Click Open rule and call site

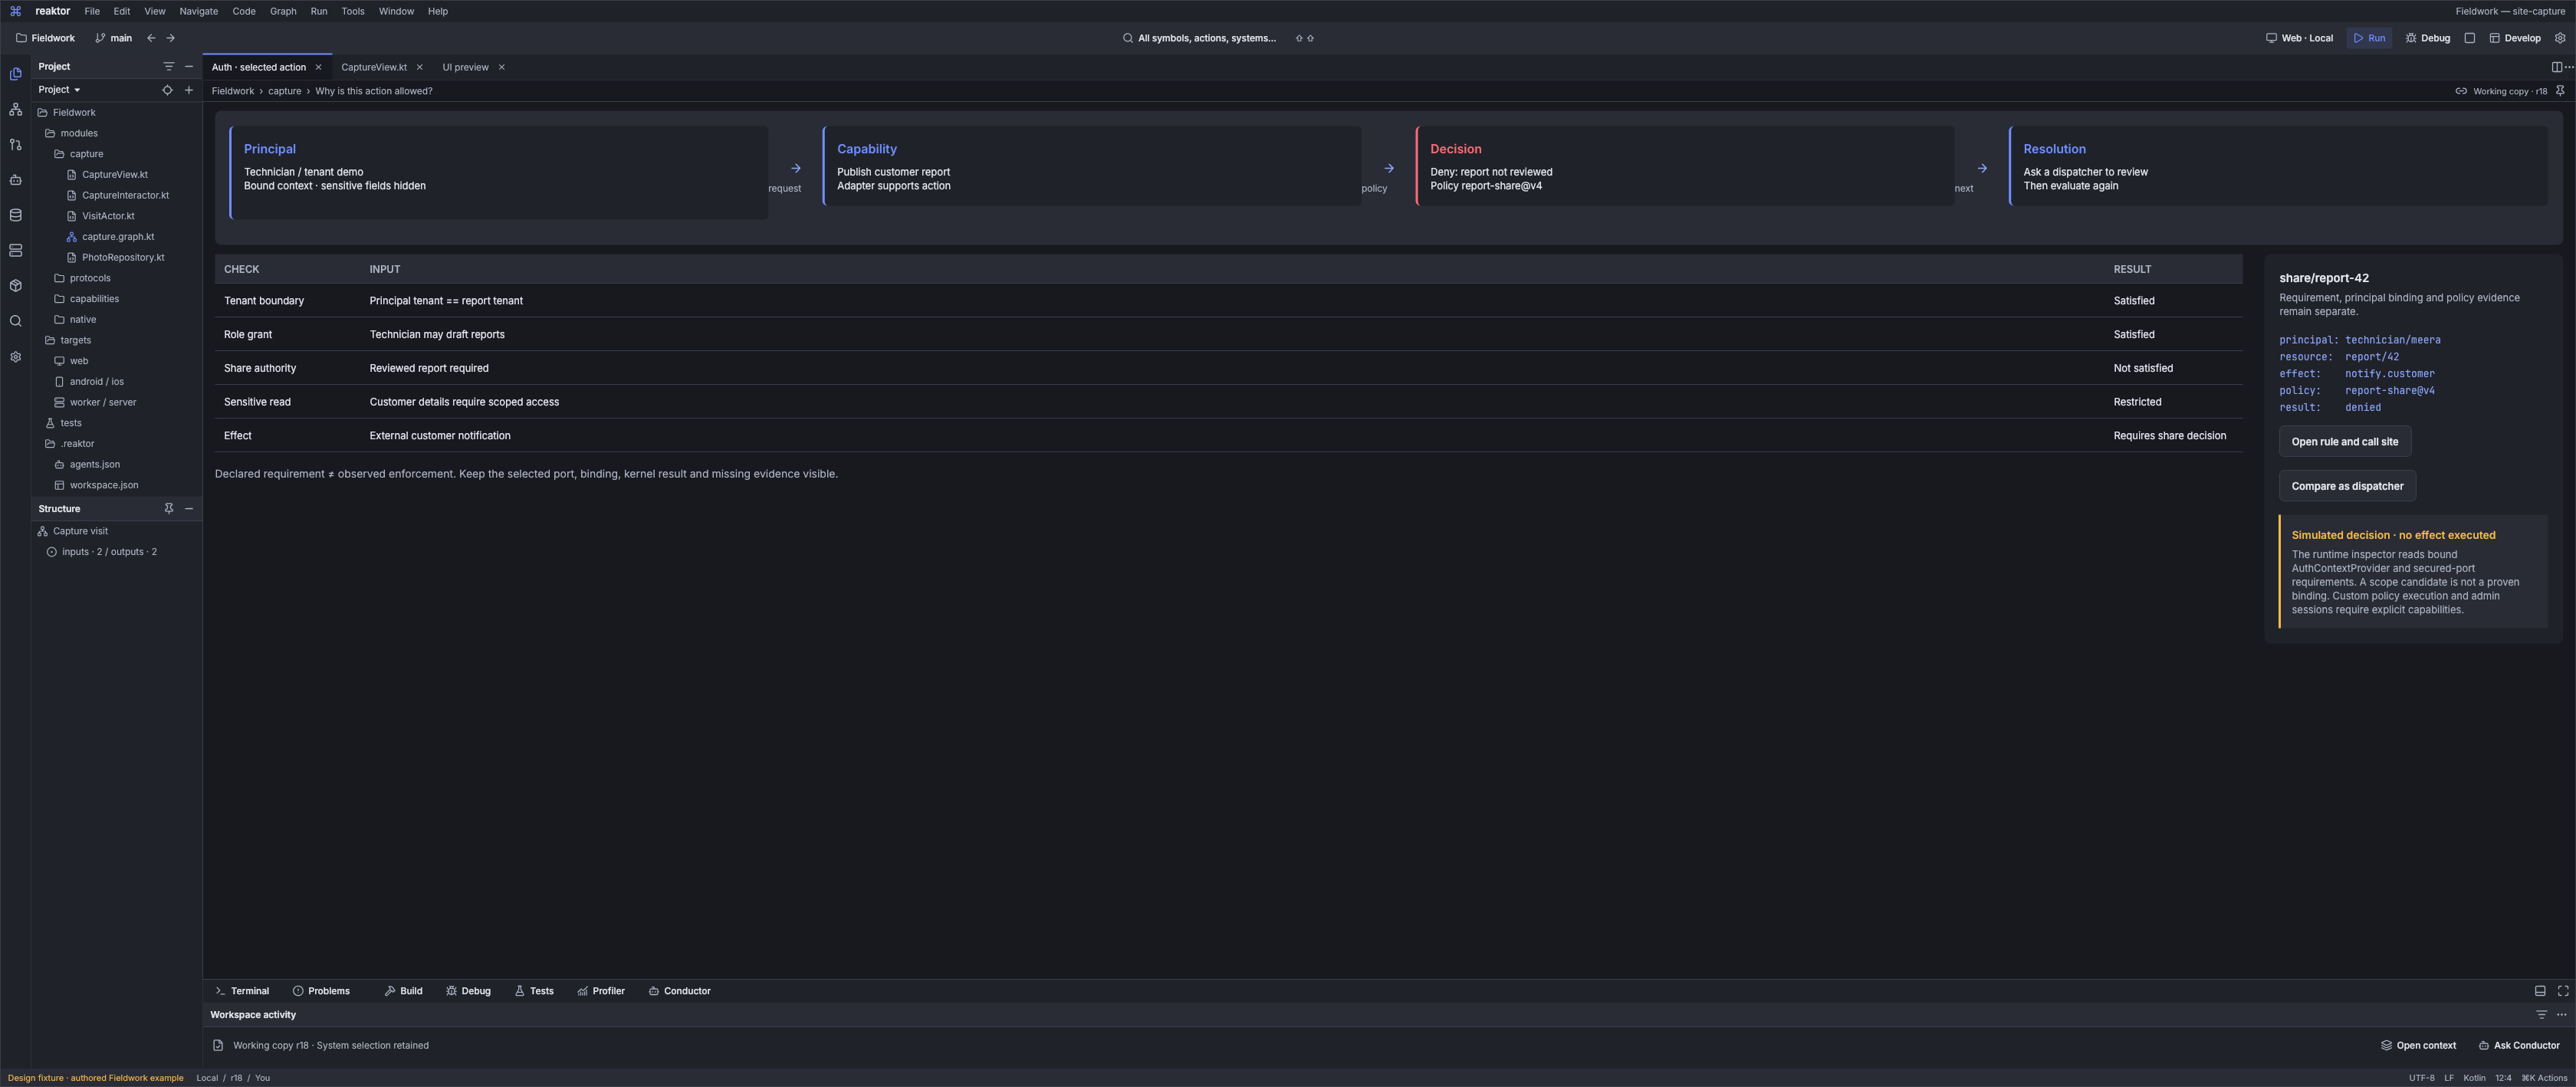[2345, 441]
